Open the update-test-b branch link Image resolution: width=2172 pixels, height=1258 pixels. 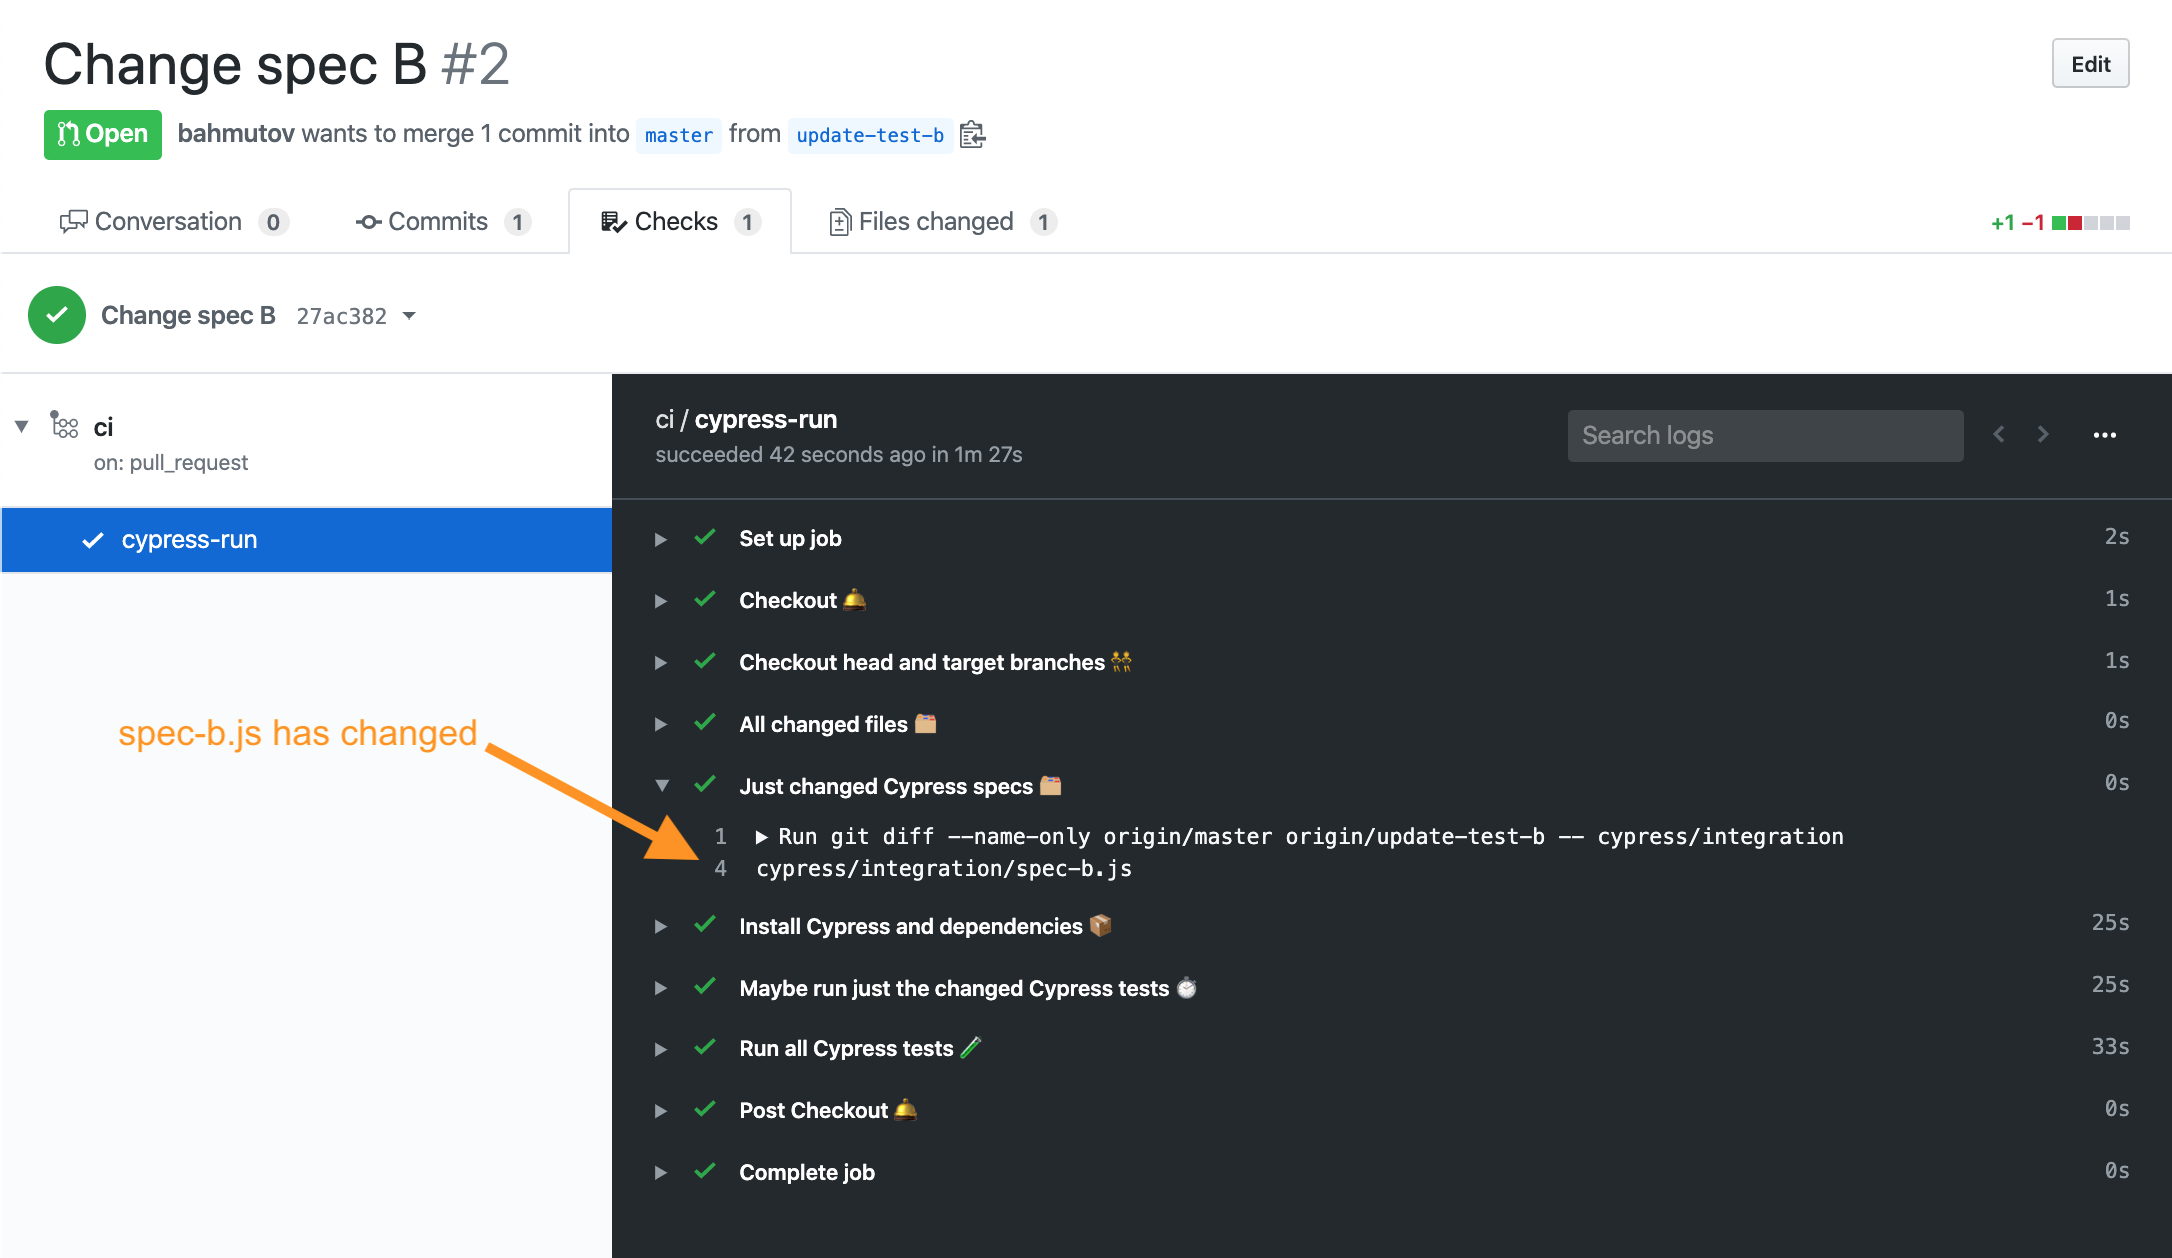869,135
